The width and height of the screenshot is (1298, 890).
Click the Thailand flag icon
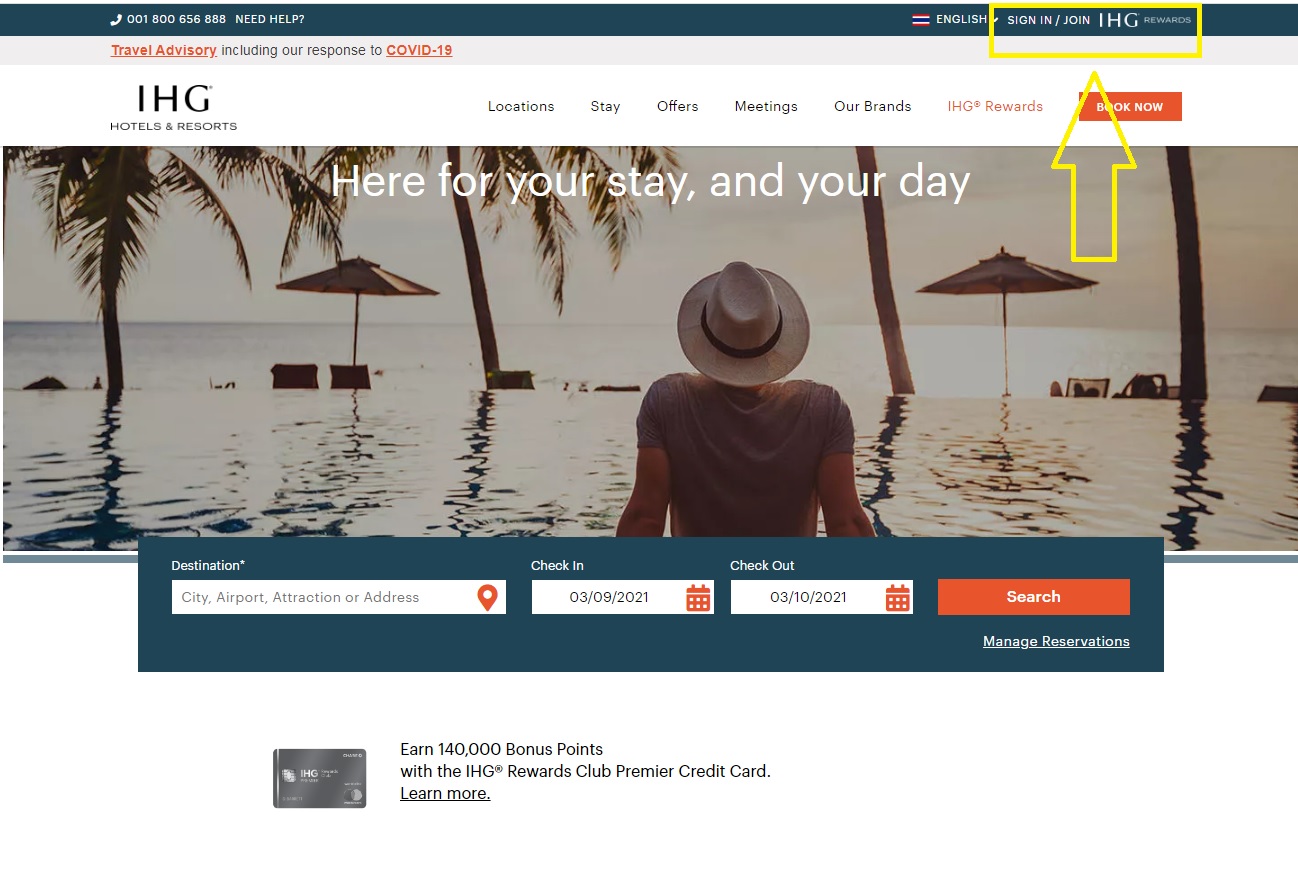921,20
